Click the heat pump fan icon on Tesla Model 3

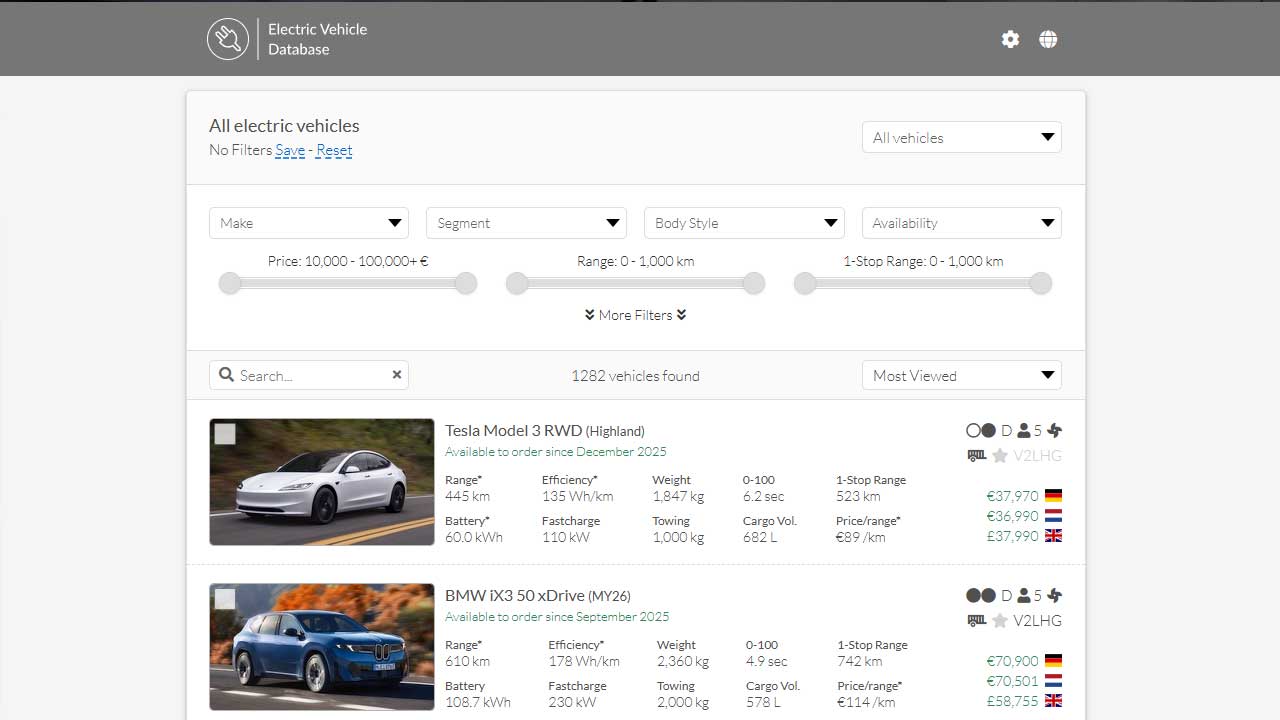click(1054, 430)
